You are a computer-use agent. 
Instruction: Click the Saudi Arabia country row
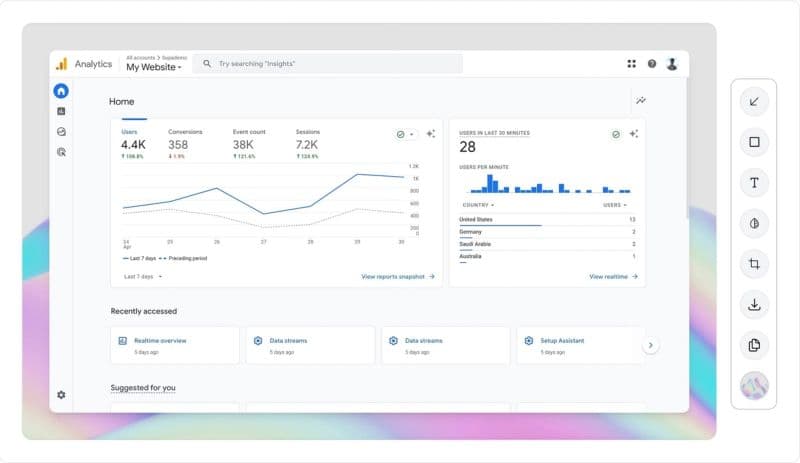pos(547,245)
